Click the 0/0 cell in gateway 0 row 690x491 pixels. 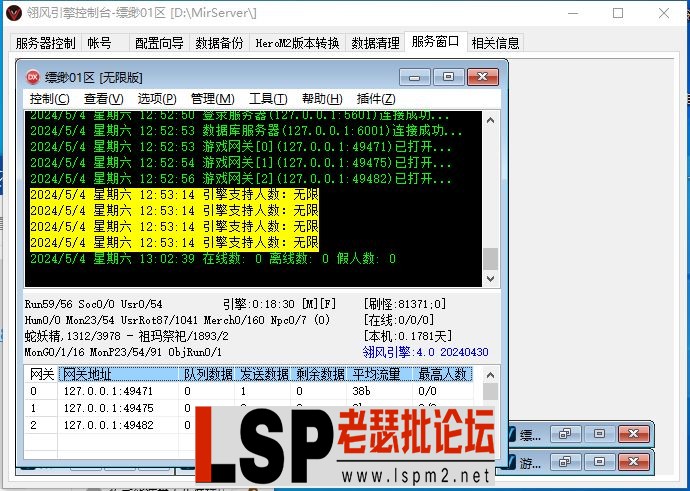point(427,391)
